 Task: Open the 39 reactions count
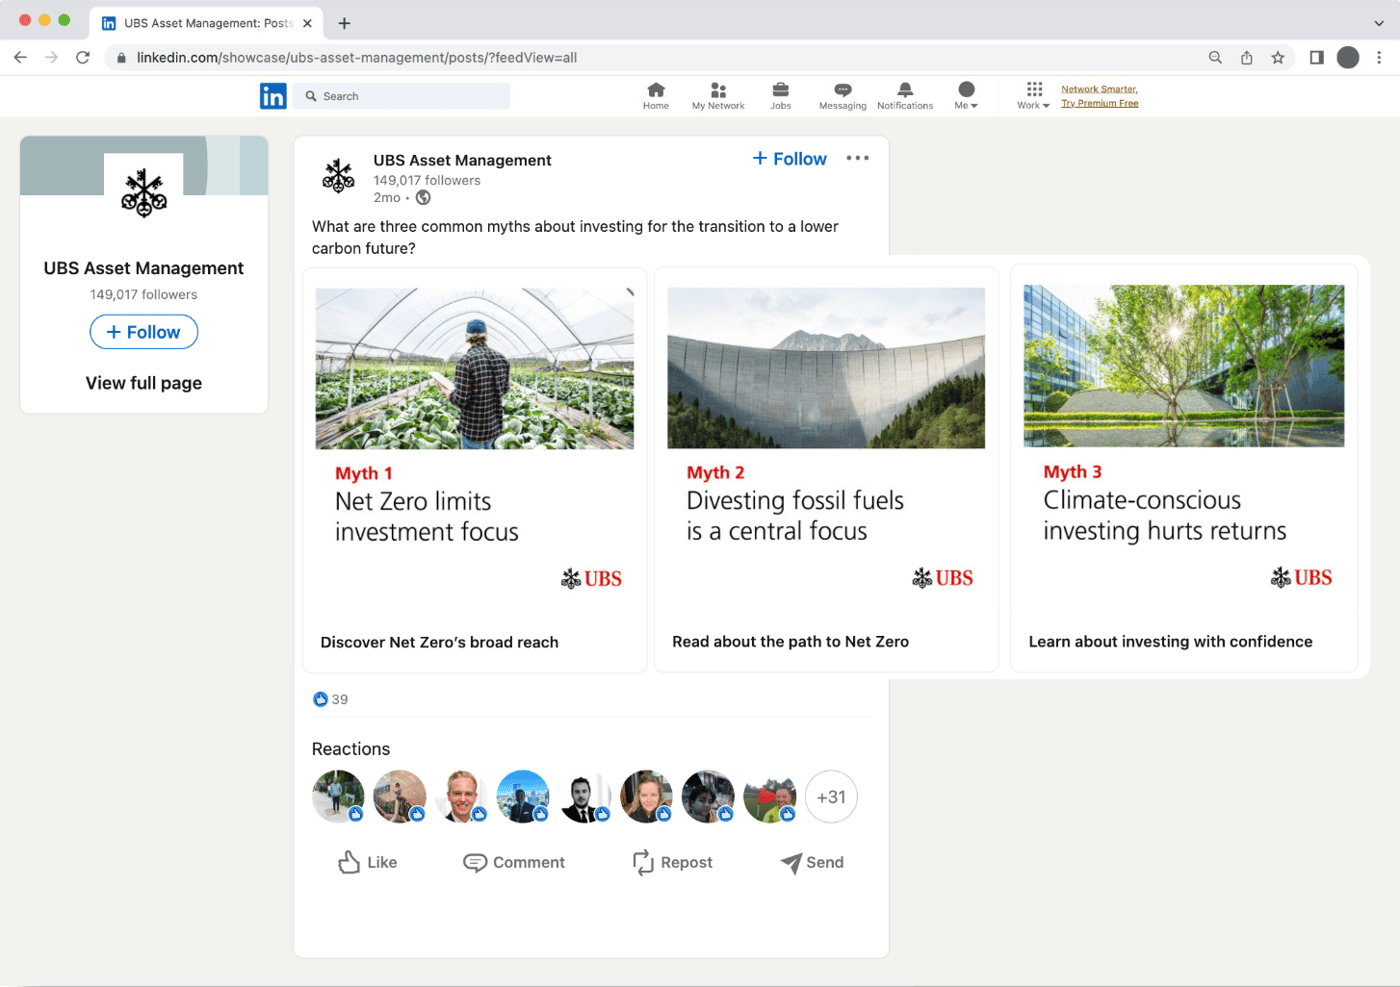pyautogui.click(x=331, y=699)
